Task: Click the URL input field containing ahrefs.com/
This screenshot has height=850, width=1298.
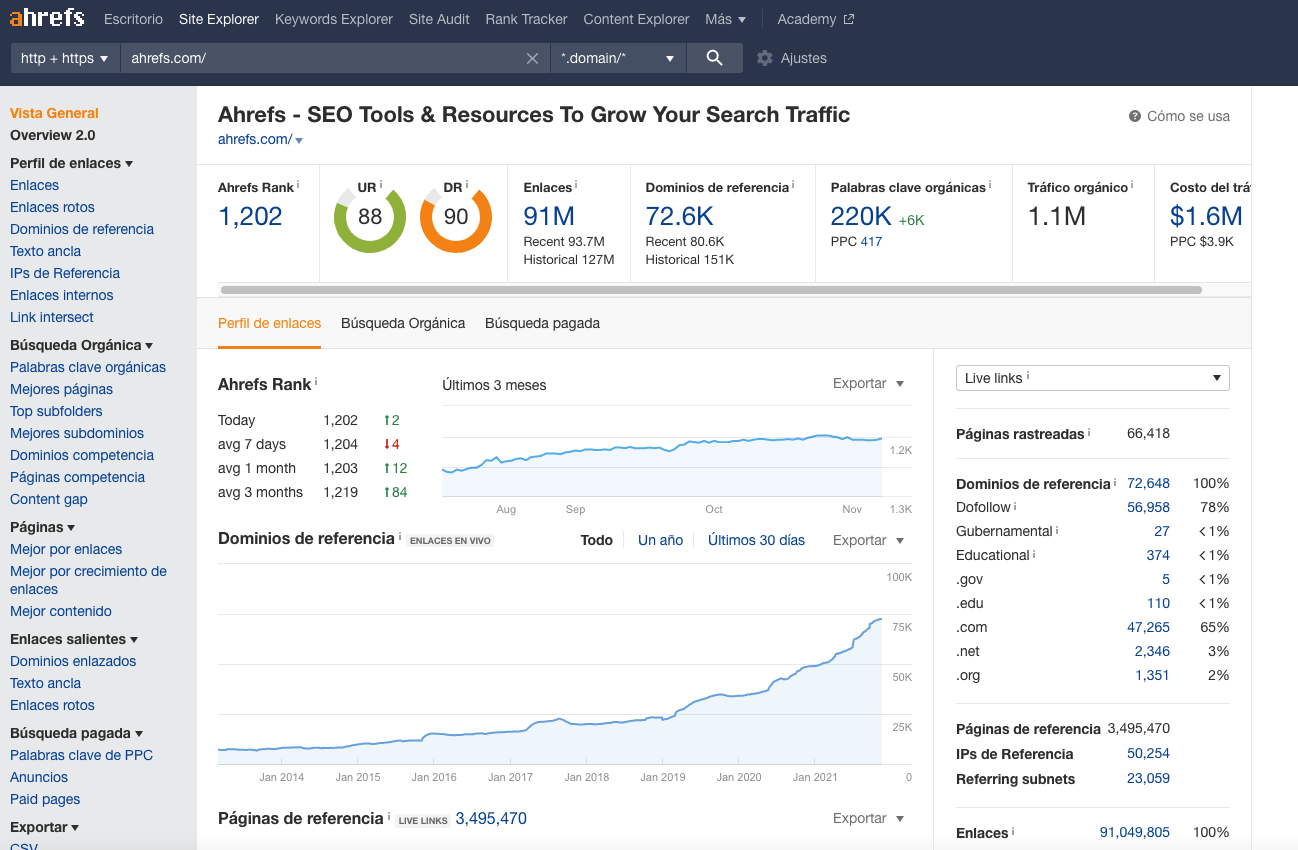Action: coord(320,58)
